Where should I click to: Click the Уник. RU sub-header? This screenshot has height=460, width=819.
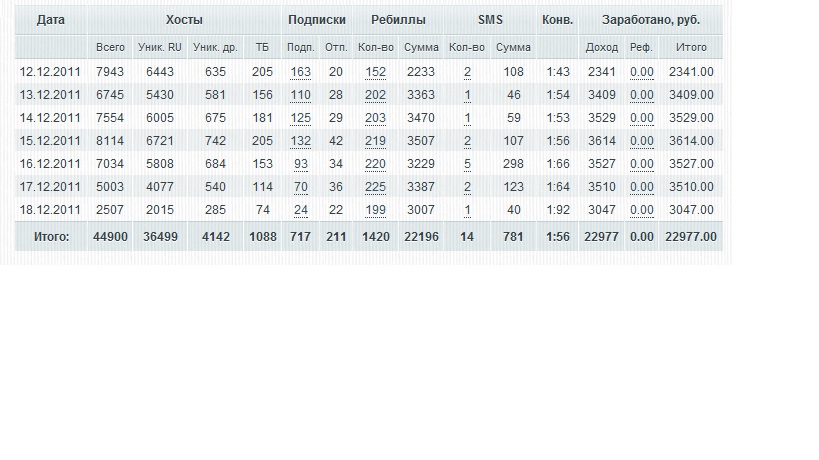160,47
